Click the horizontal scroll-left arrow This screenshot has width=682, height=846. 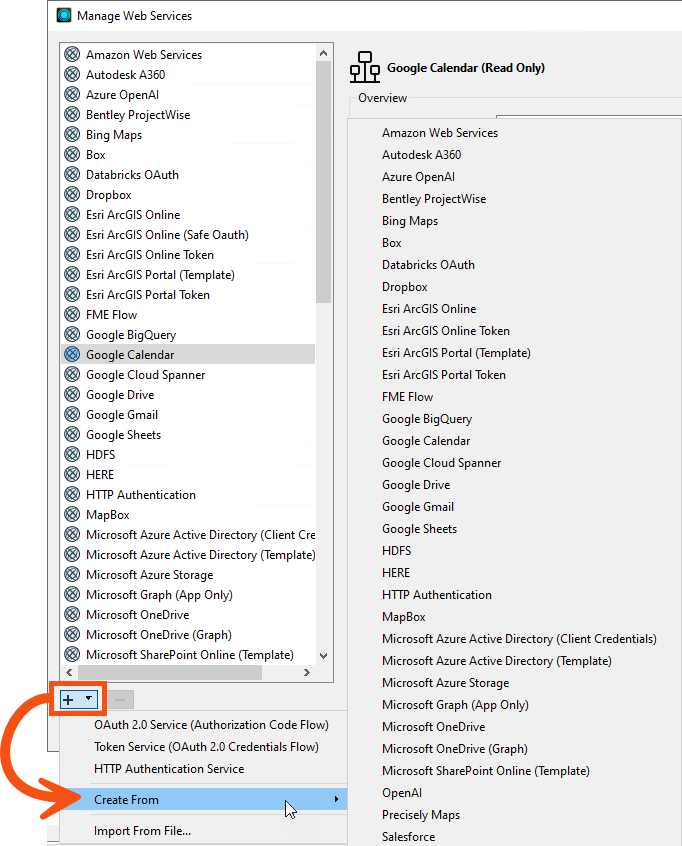point(69,672)
